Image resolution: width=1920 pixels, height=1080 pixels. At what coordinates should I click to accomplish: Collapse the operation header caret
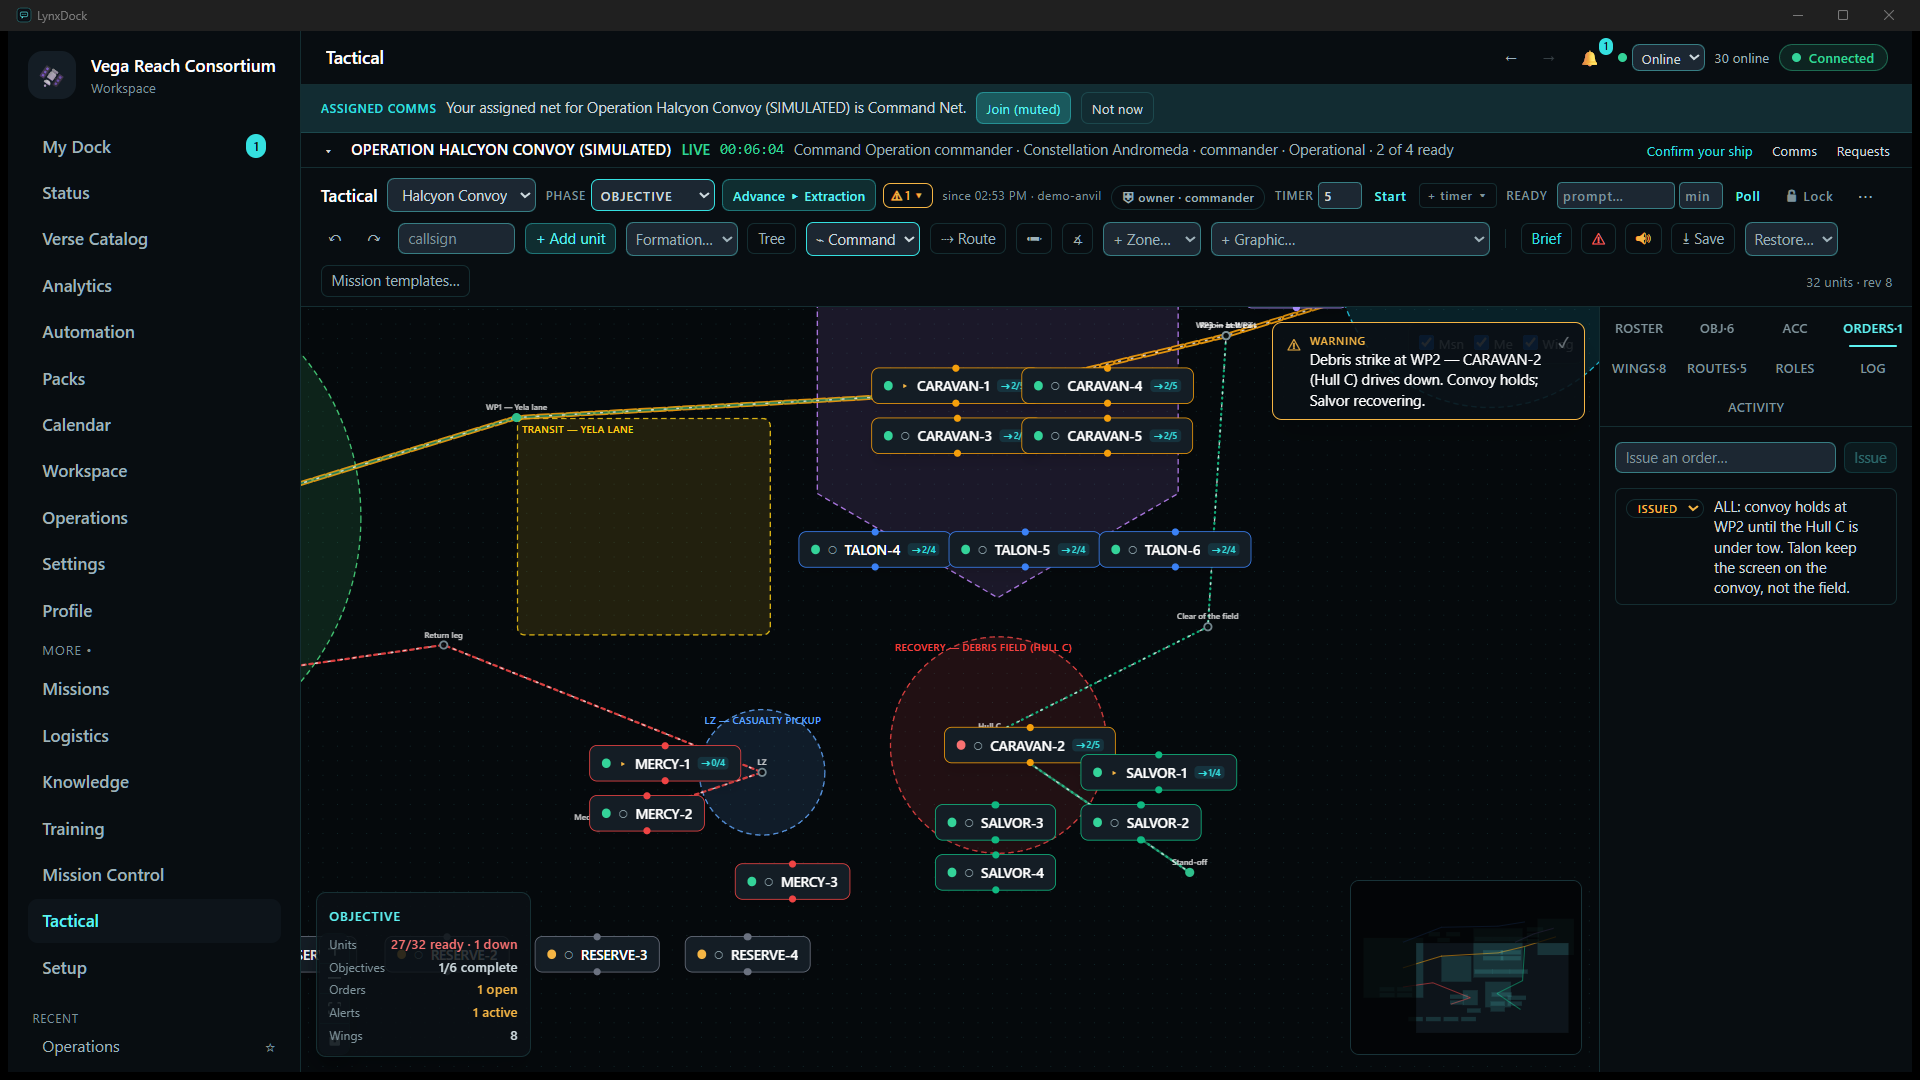click(328, 151)
